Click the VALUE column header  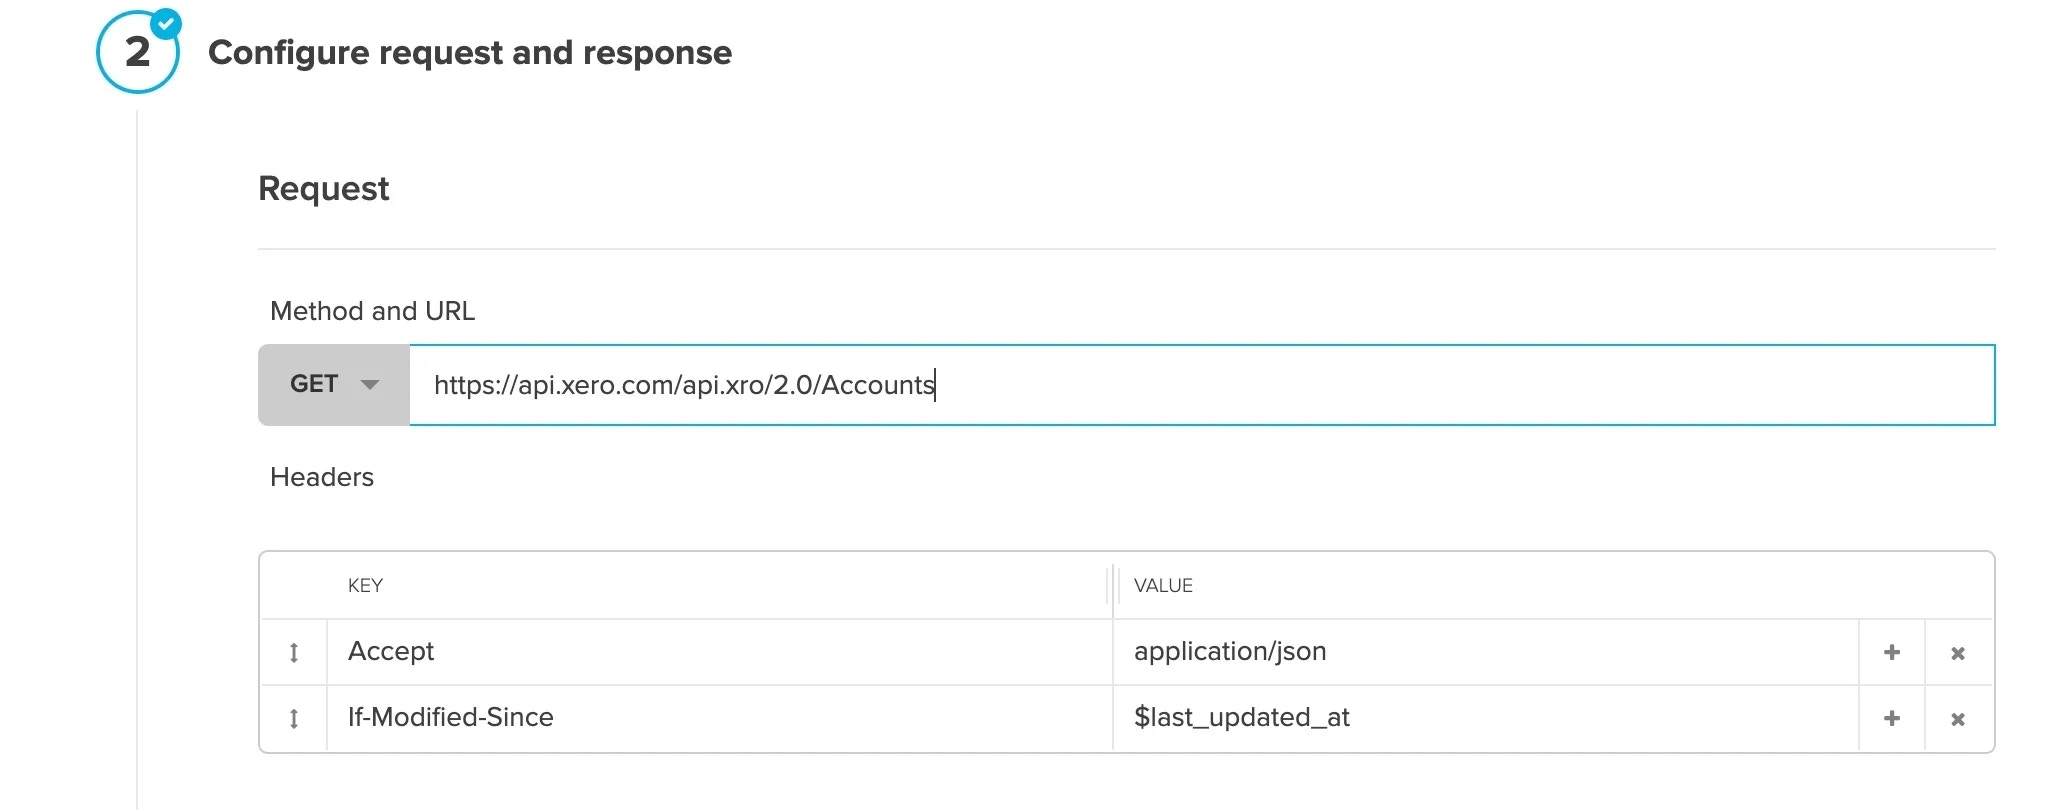(x=1163, y=586)
